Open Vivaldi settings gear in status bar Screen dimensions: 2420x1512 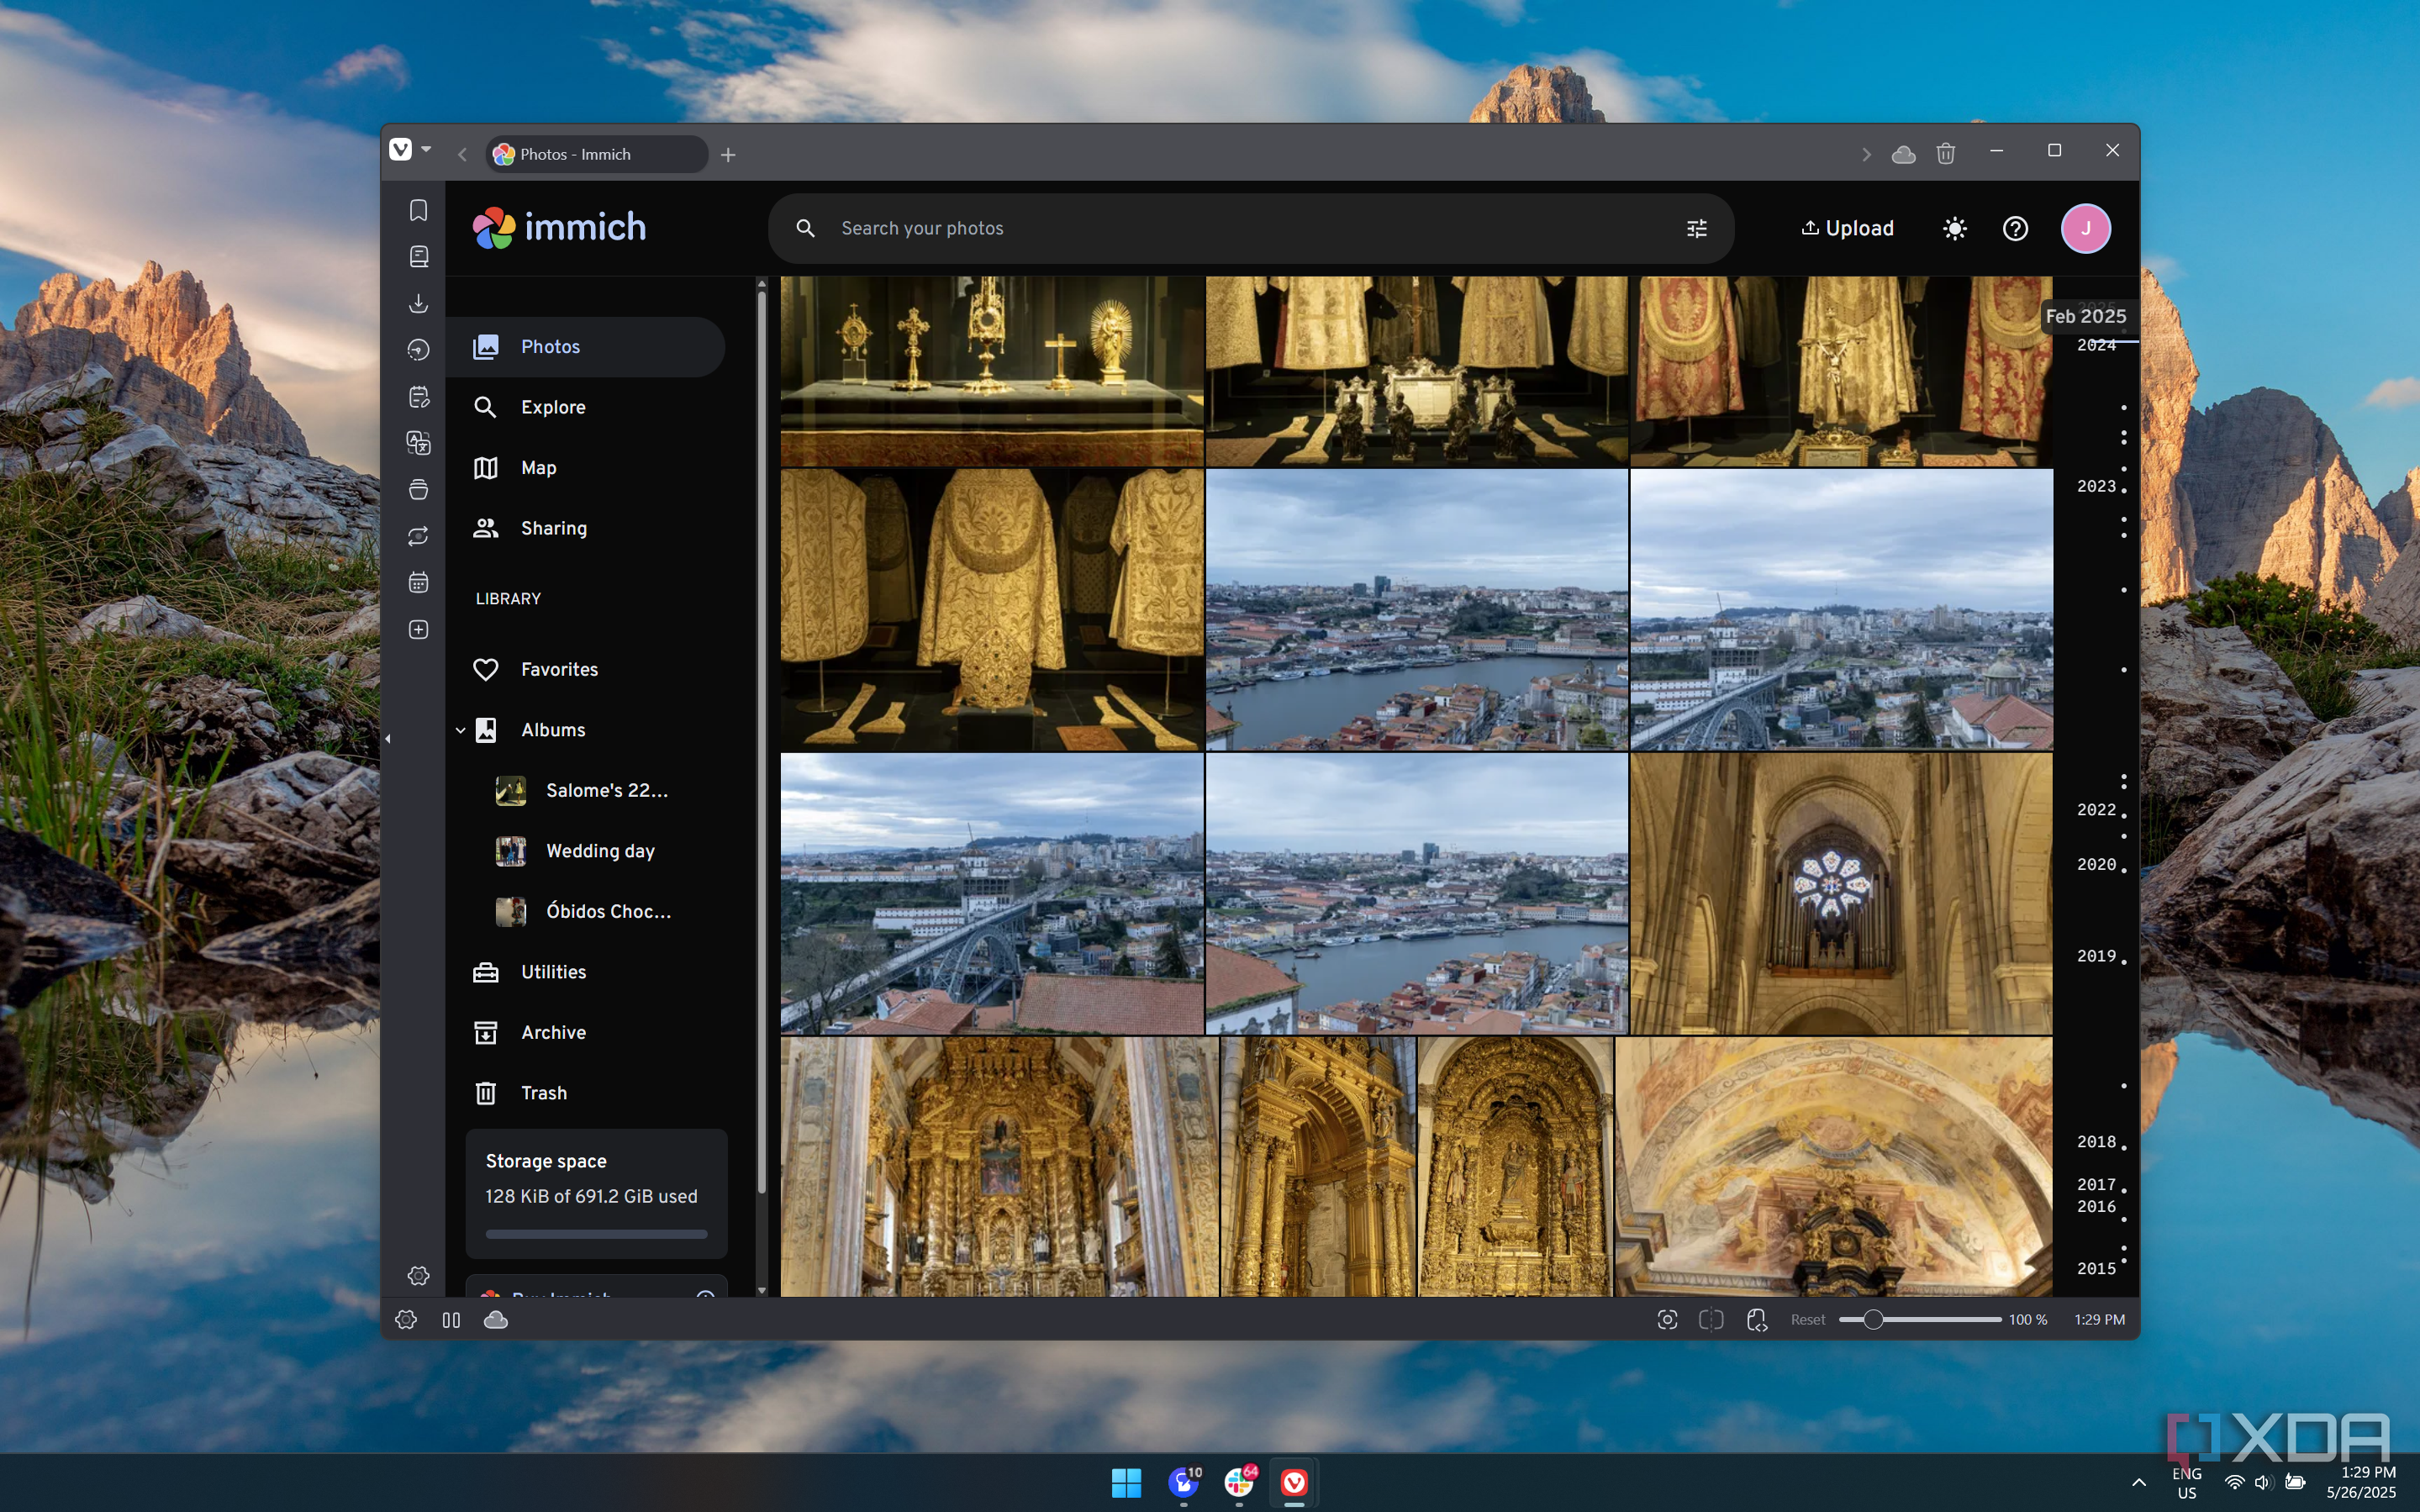(x=406, y=1320)
